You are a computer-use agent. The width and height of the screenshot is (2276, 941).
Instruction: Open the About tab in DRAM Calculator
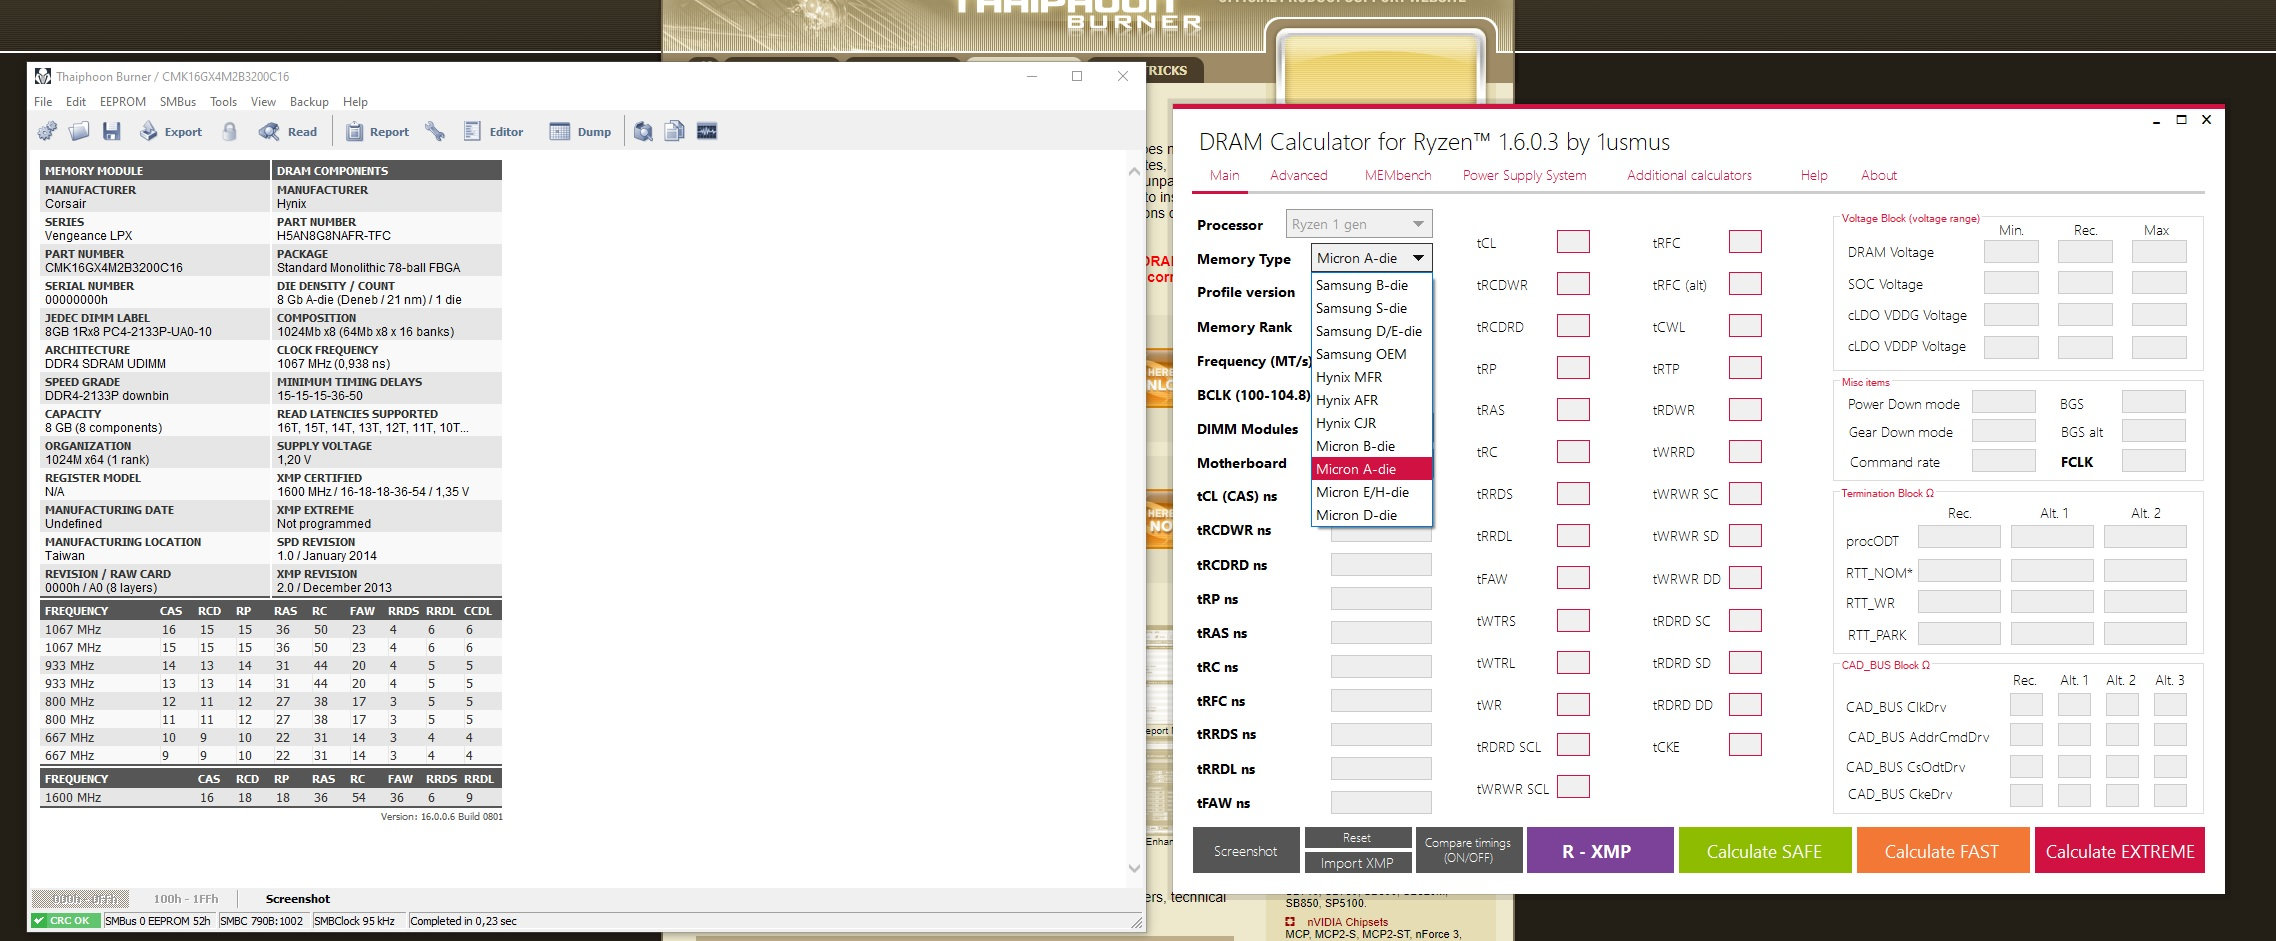tap(1879, 175)
